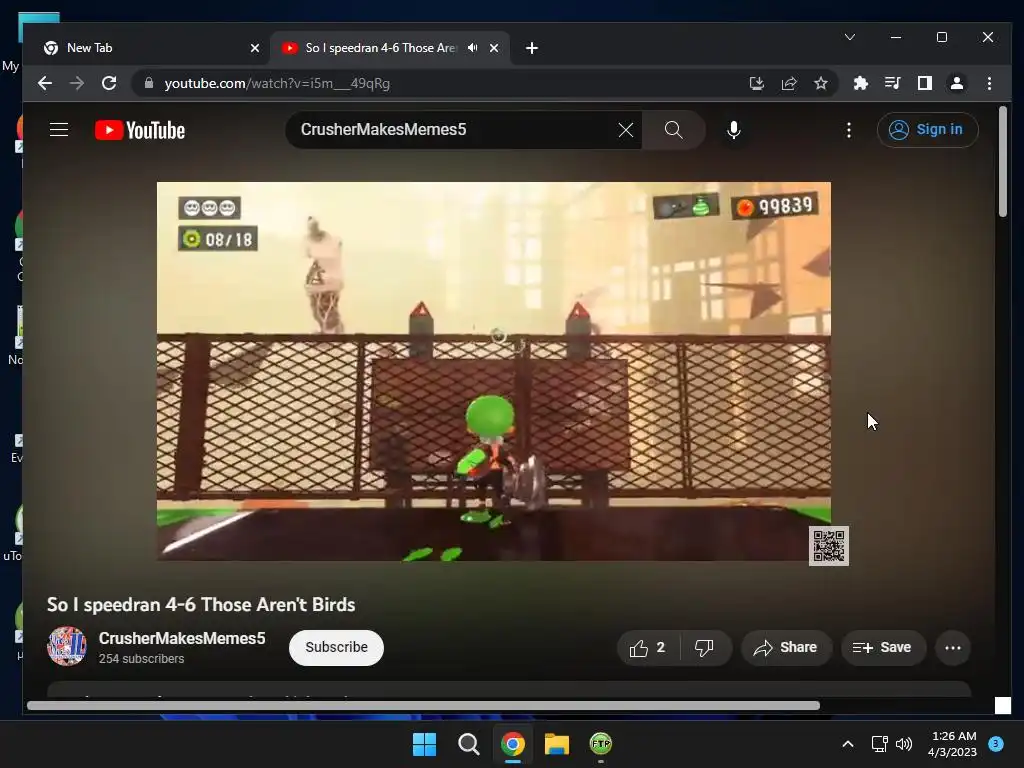Click the page vertical scrollbar thumb
This screenshot has height=768, width=1024.
point(1002,162)
